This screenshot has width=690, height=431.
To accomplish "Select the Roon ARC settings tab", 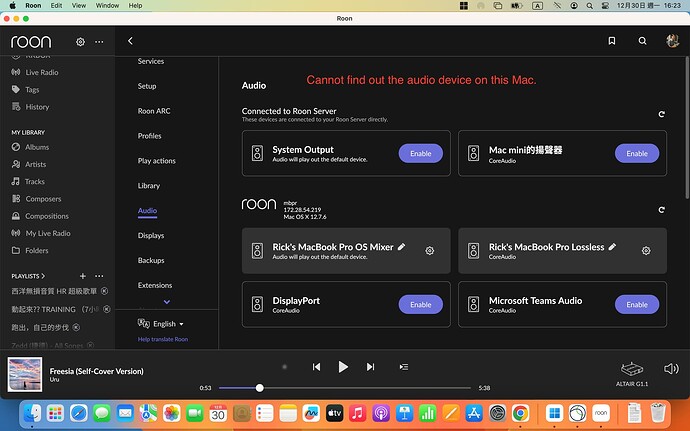I will [x=154, y=111].
